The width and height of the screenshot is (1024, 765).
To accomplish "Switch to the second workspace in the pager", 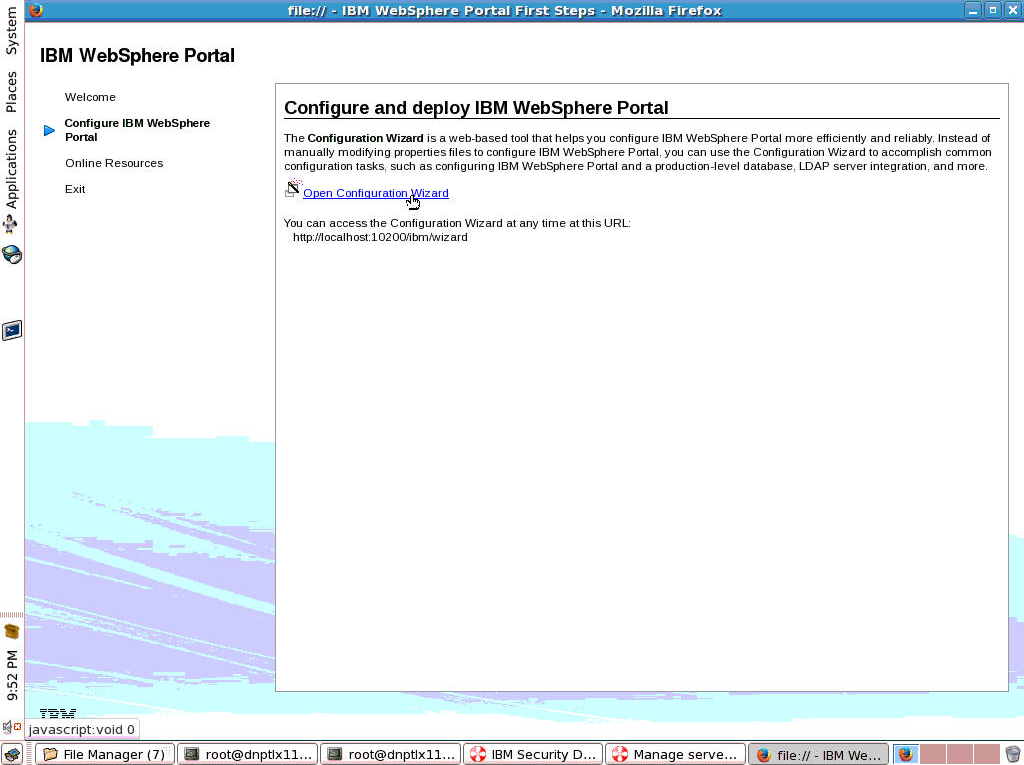I will pos(933,755).
